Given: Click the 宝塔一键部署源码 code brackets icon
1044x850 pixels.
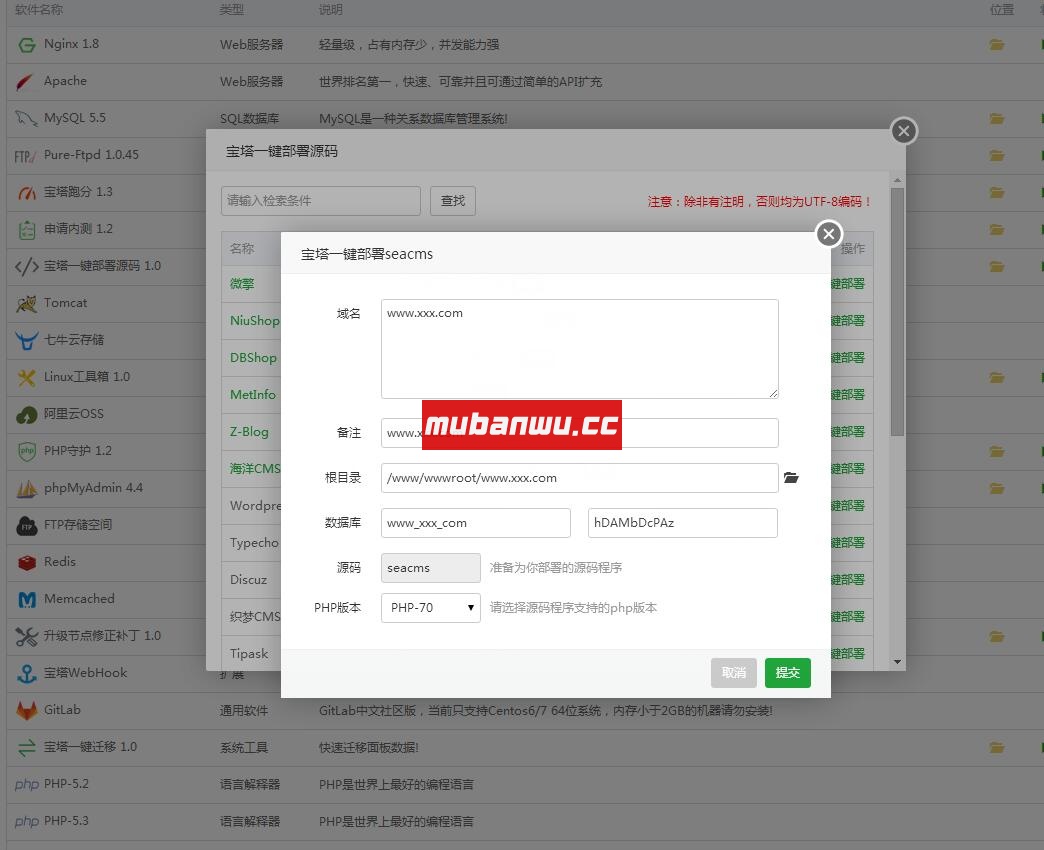Looking at the screenshot, I should [x=27, y=266].
